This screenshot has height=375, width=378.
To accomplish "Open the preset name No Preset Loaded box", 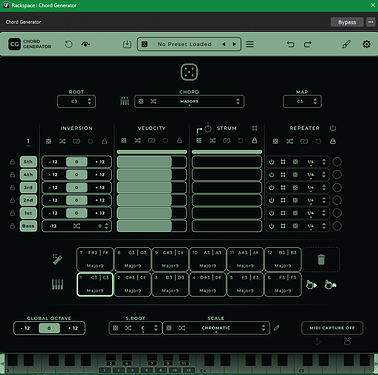I will tap(189, 44).
